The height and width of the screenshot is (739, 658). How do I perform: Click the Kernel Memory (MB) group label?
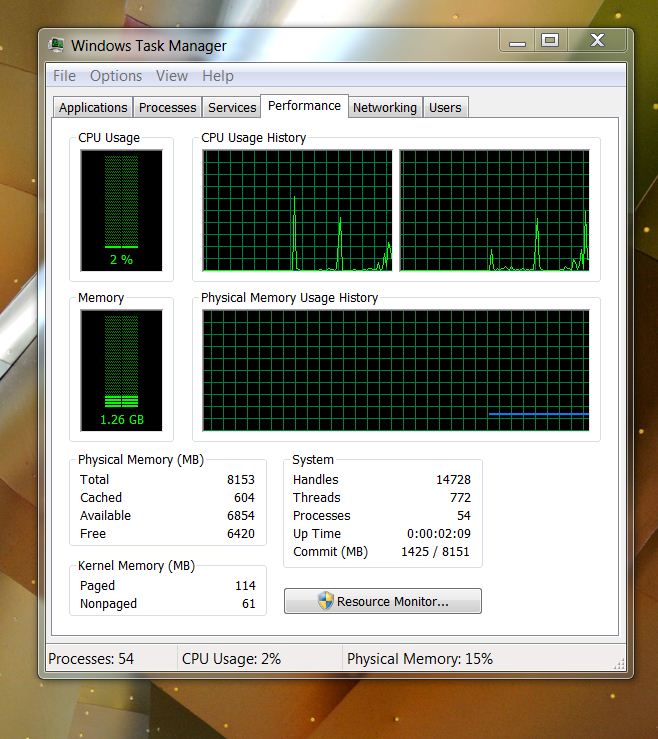click(x=136, y=566)
